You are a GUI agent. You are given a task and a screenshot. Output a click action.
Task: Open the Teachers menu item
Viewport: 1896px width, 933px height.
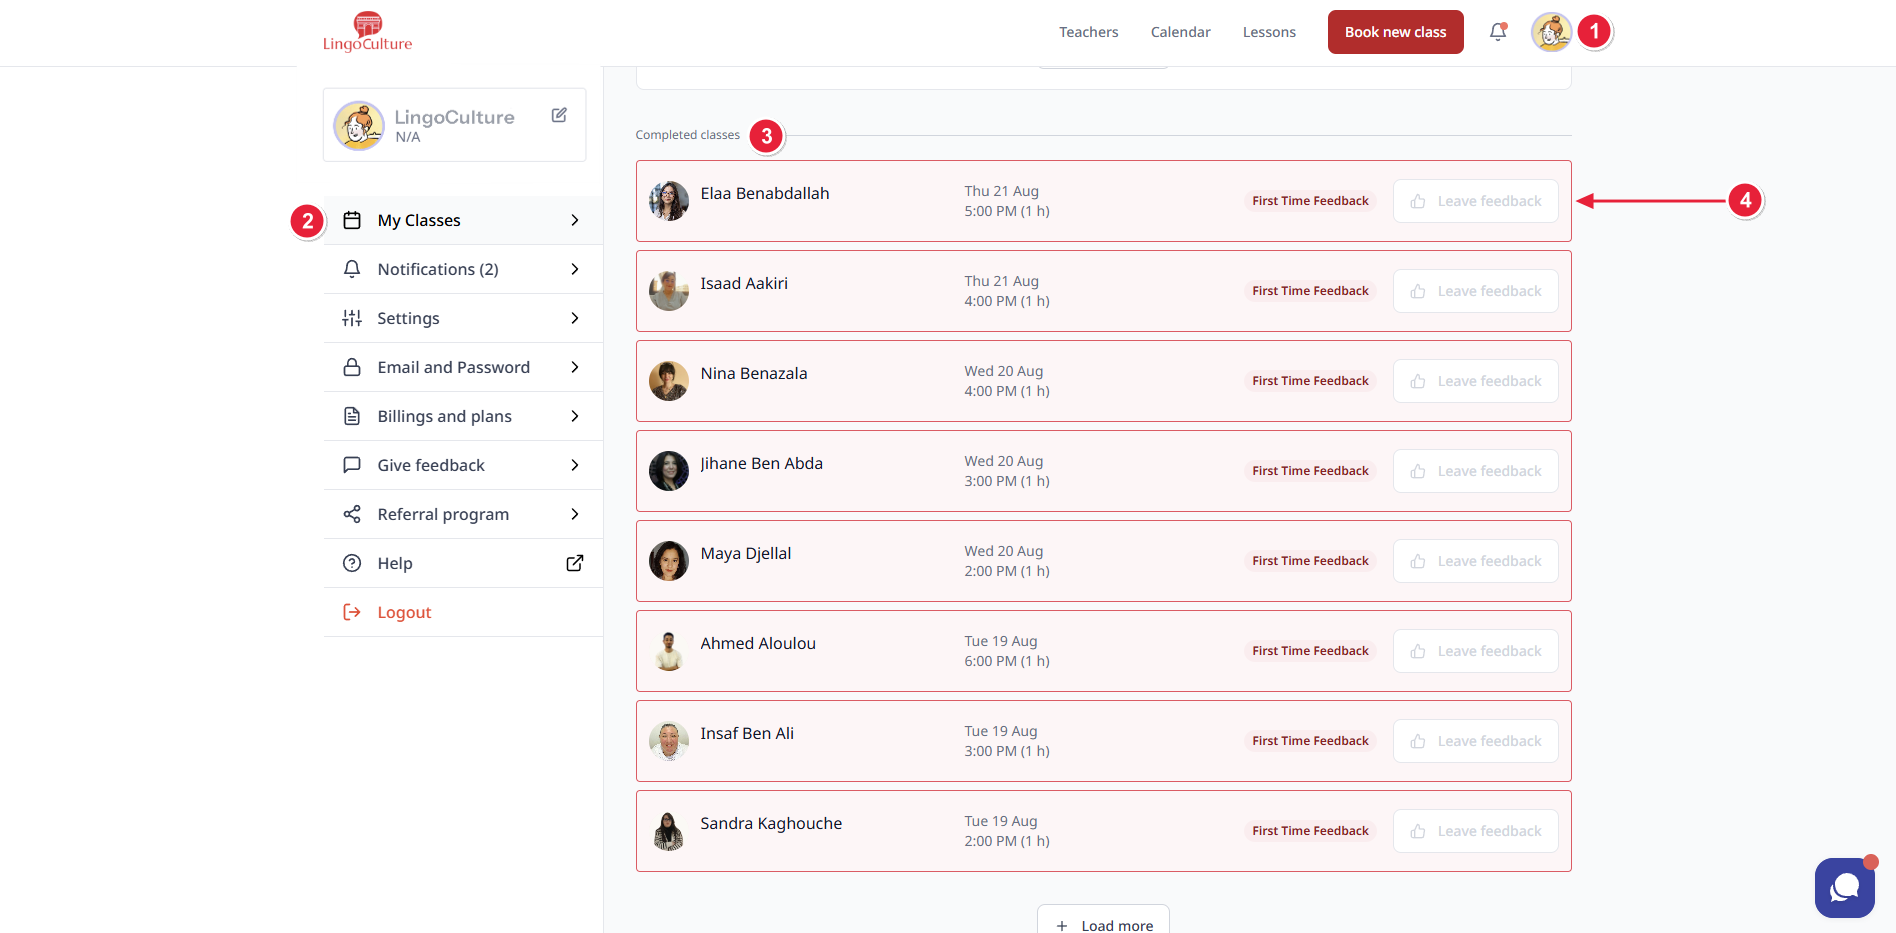tap(1088, 32)
